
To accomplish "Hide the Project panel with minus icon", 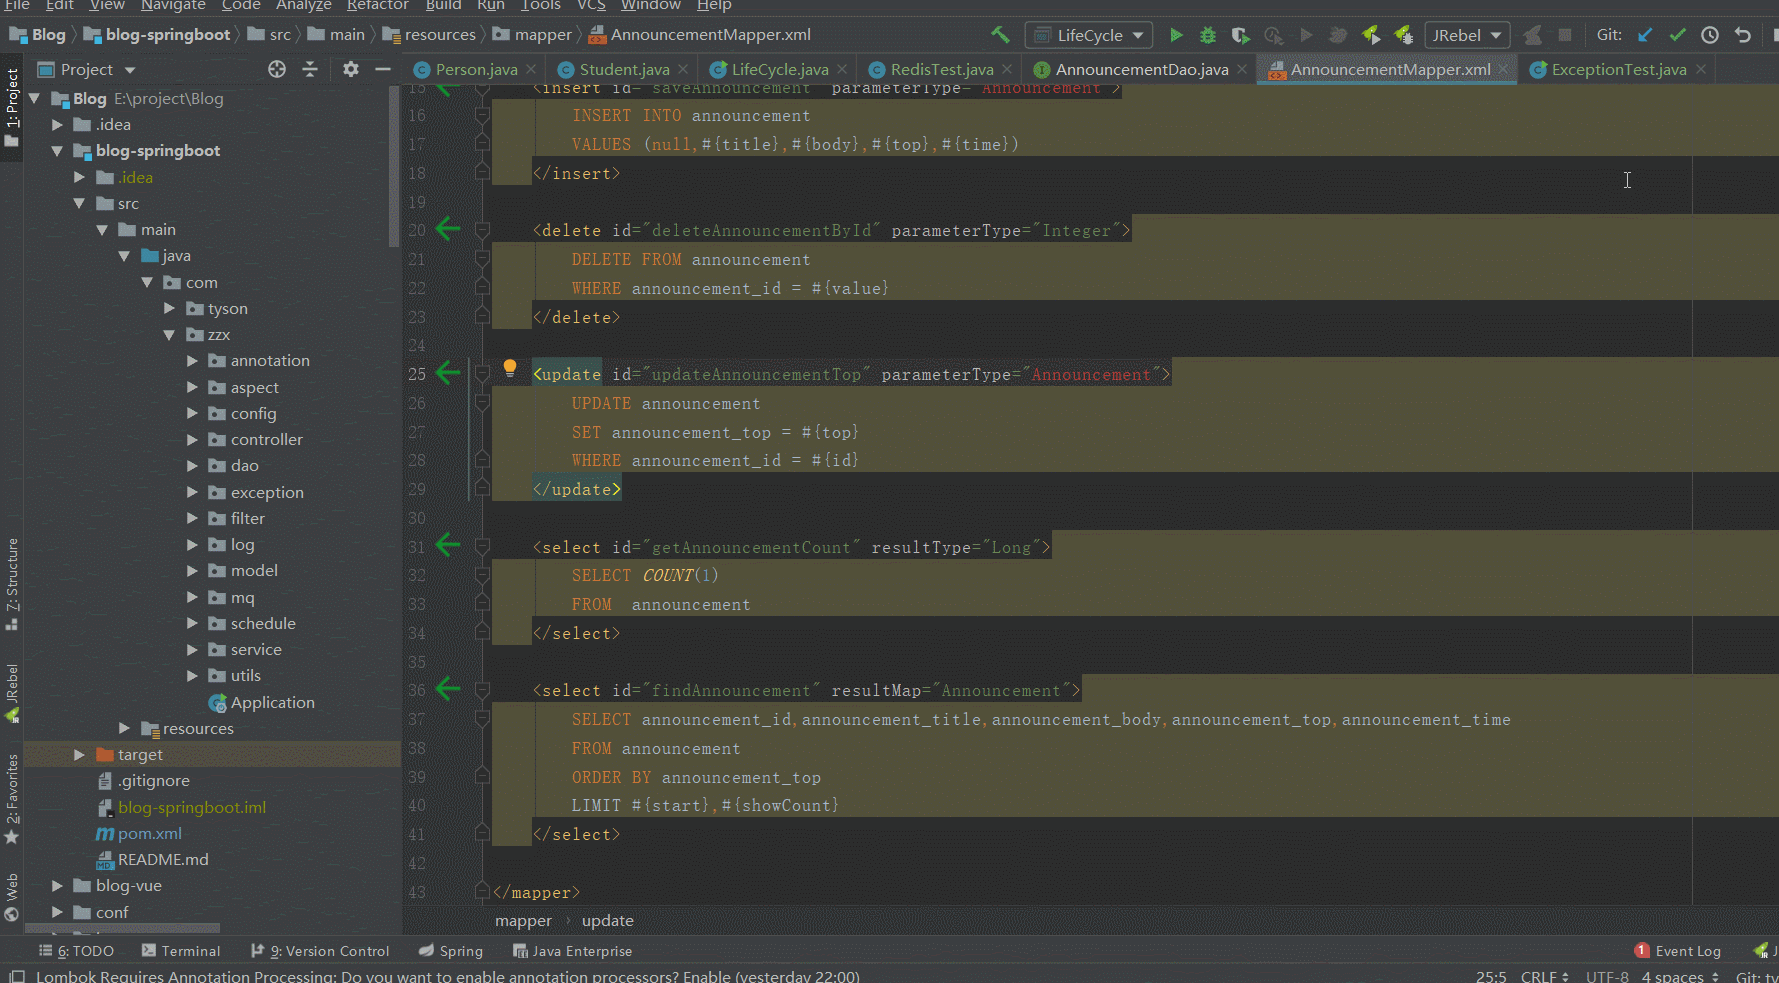I will pyautogui.click(x=382, y=69).
